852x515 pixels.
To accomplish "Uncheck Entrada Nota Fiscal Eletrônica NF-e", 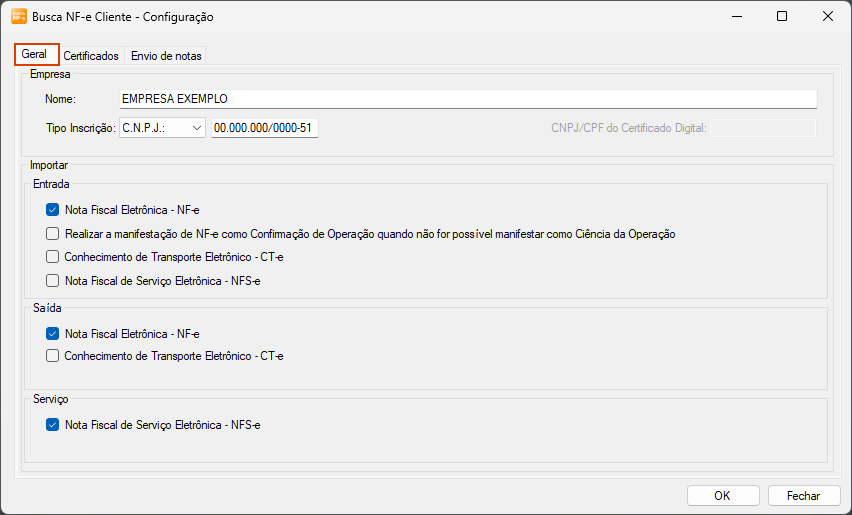I will pos(53,210).
